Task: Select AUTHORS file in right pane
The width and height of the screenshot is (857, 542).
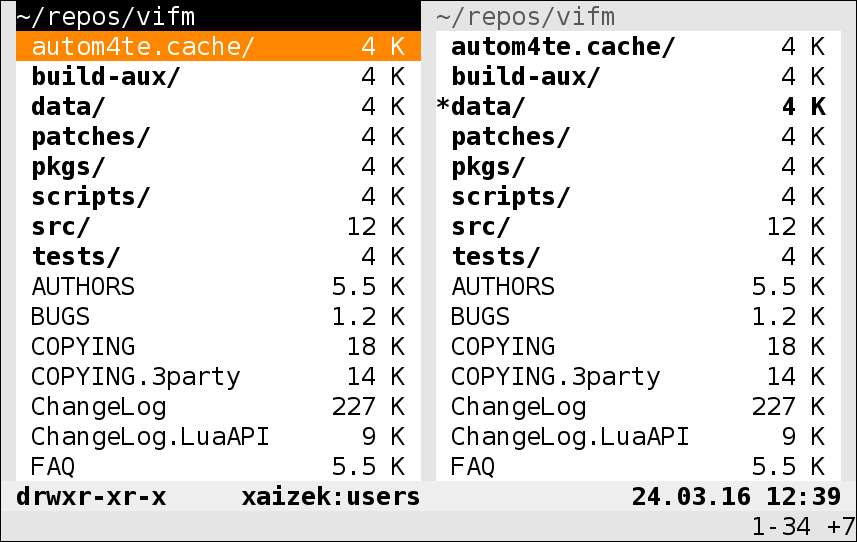Action: click(x=638, y=286)
